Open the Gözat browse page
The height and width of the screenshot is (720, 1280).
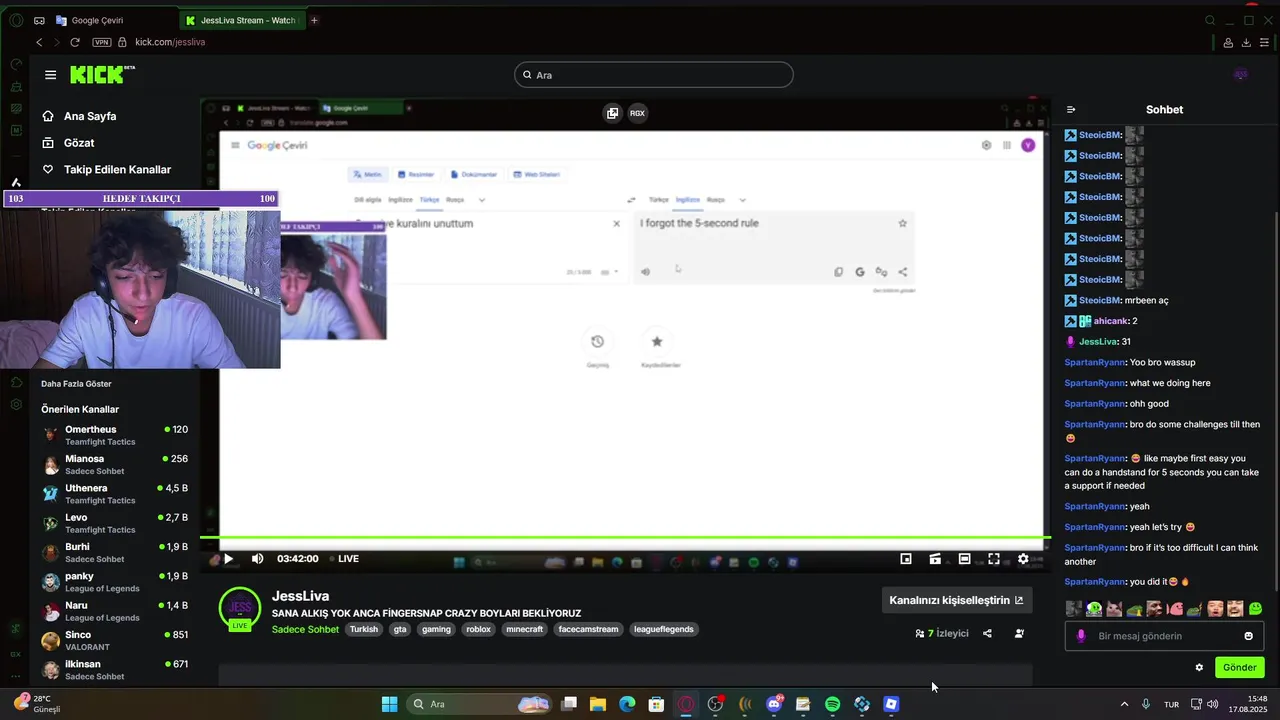point(68,143)
